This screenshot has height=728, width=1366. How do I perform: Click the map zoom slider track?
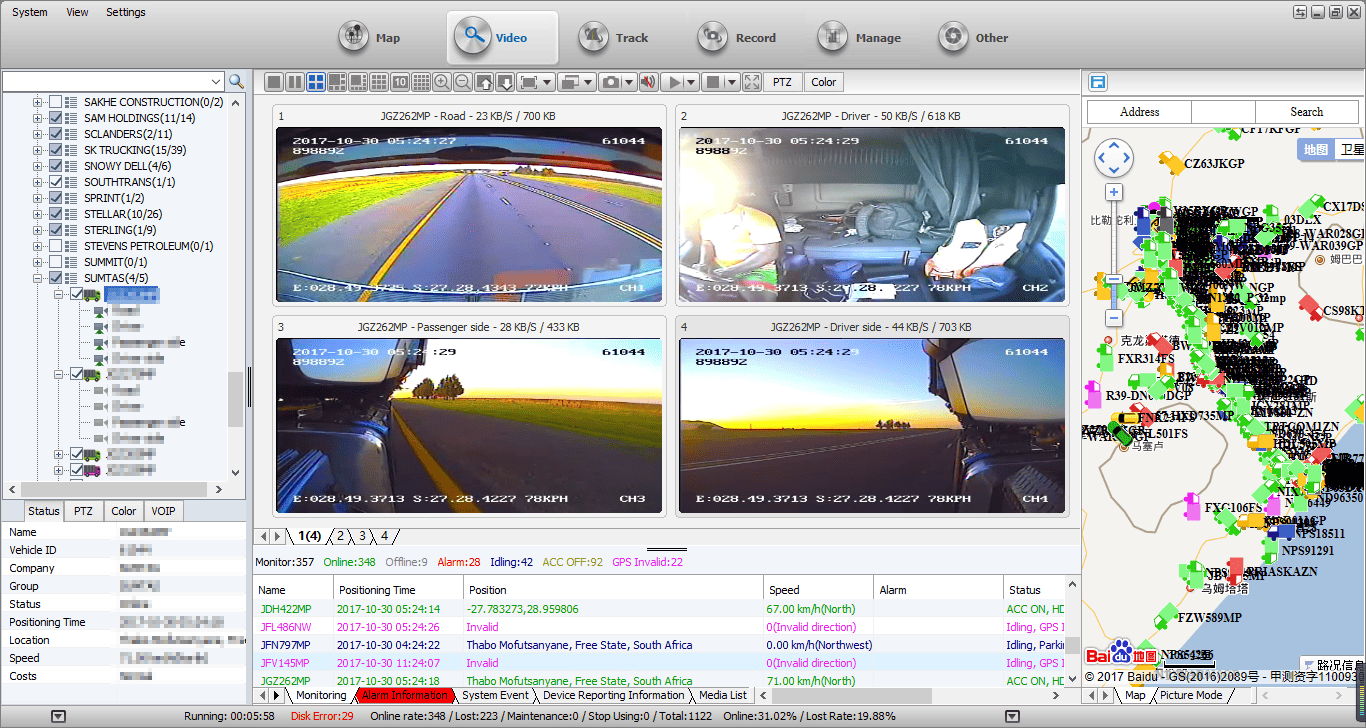(x=1114, y=255)
